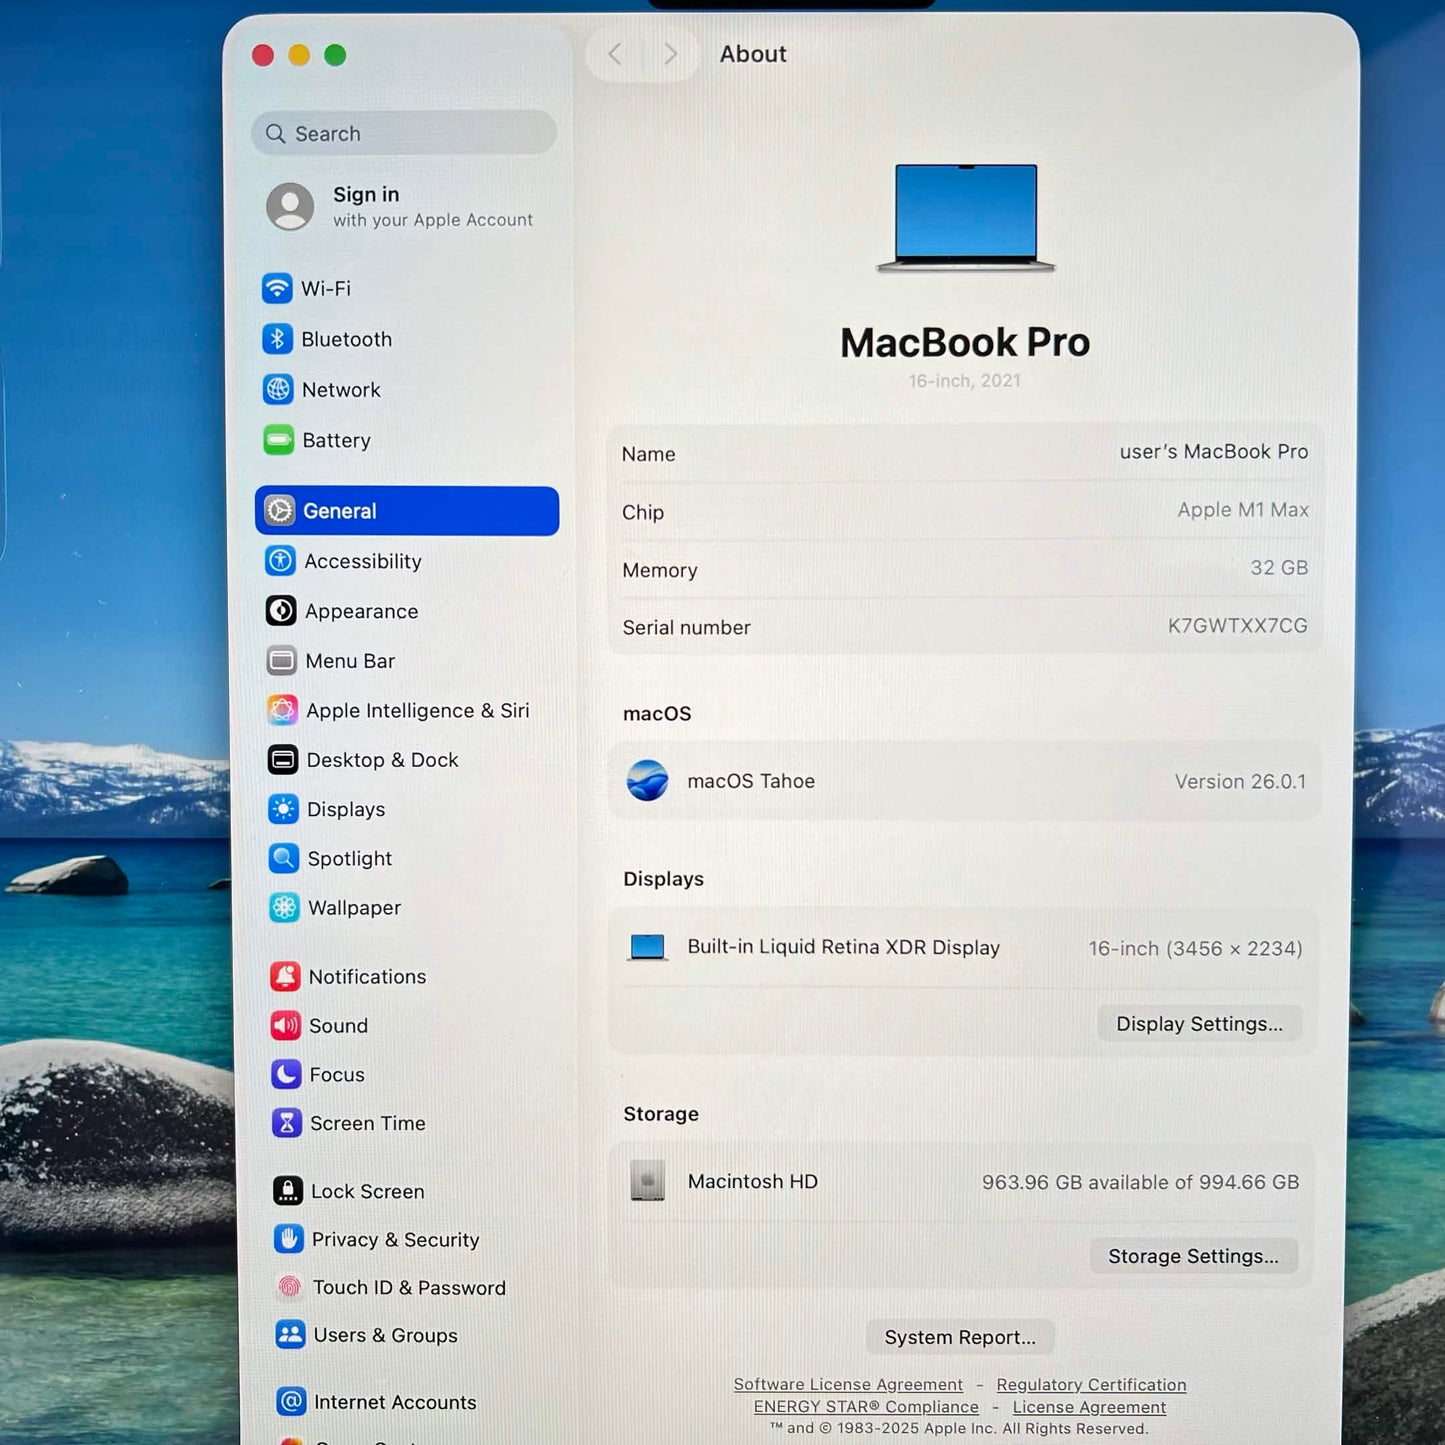Viewport: 1445px width, 1445px height.
Task: Click the Internet Accounts @ icon
Action: point(291,1401)
